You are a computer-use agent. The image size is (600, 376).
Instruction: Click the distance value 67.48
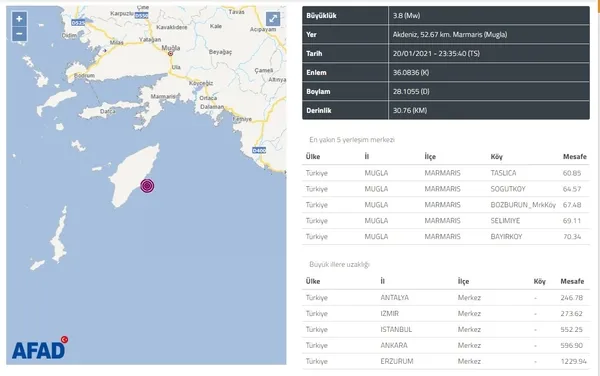tap(572, 205)
